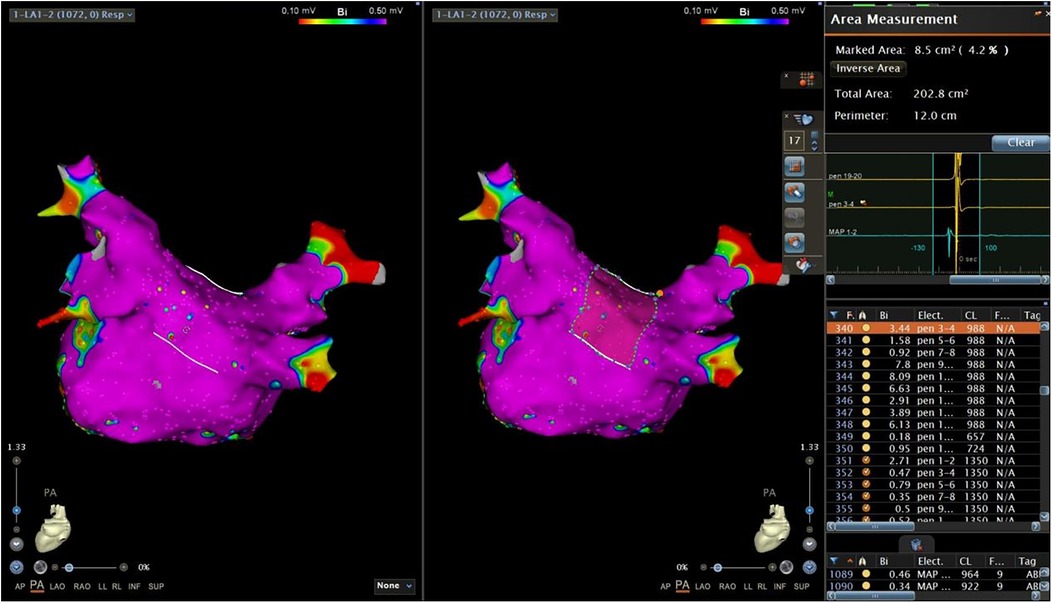This screenshot has height=603, width=1052.
Task: Switch right view to RL projection
Action: pyautogui.click(x=762, y=586)
